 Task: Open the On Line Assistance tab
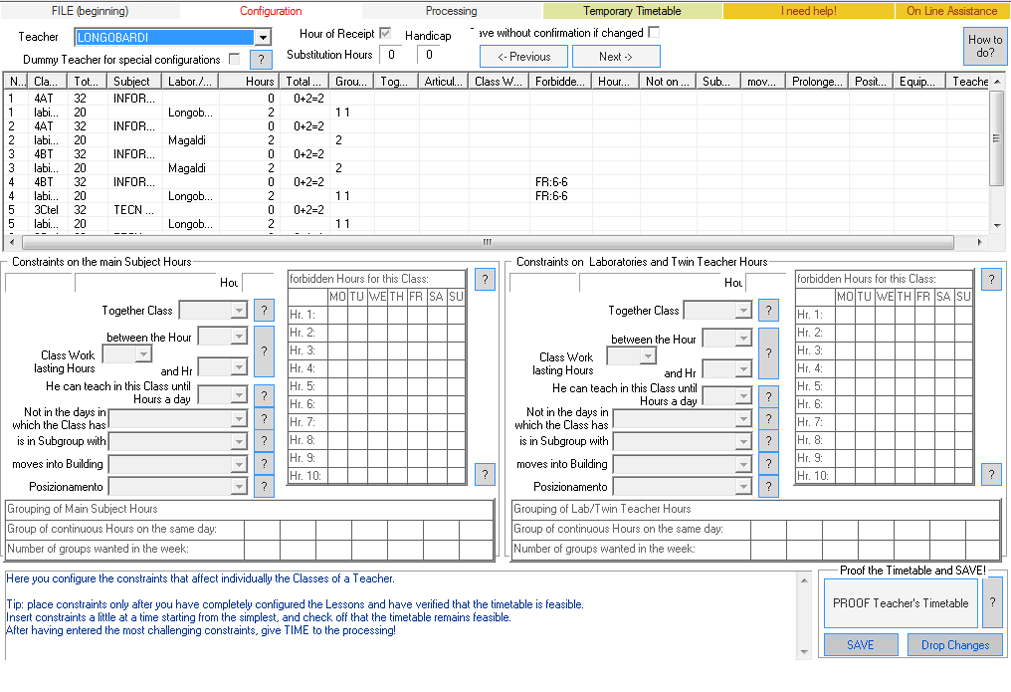tap(952, 11)
